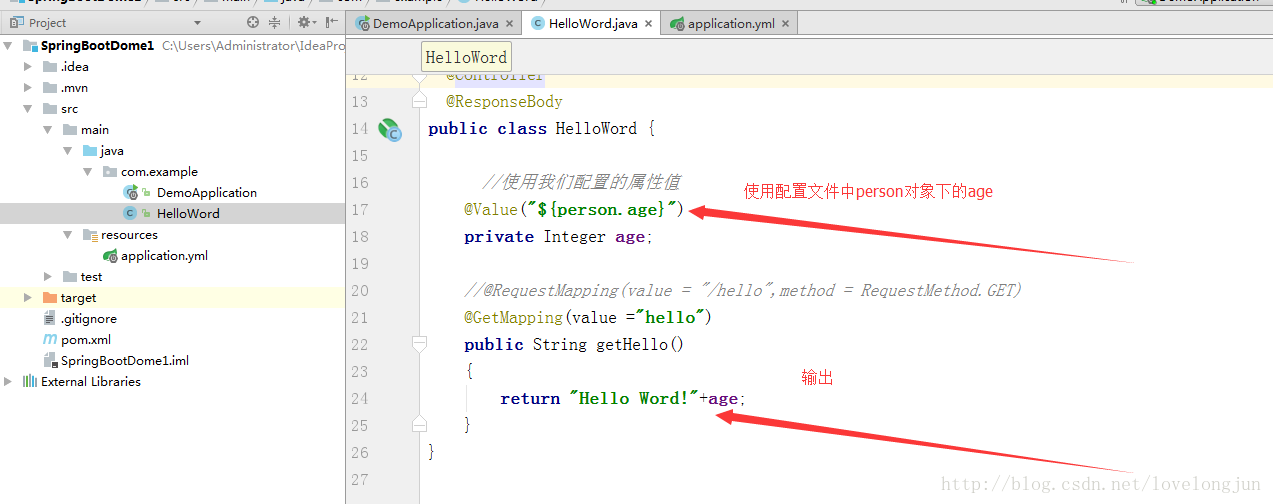Click the HelloWord breadcrumb tooltip label

466,57
